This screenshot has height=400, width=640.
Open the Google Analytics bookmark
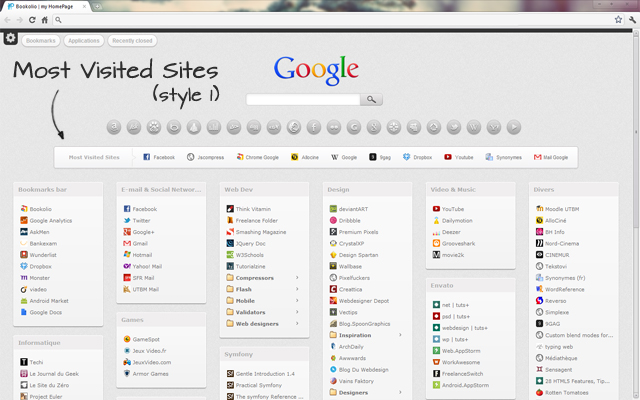coord(46,220)
